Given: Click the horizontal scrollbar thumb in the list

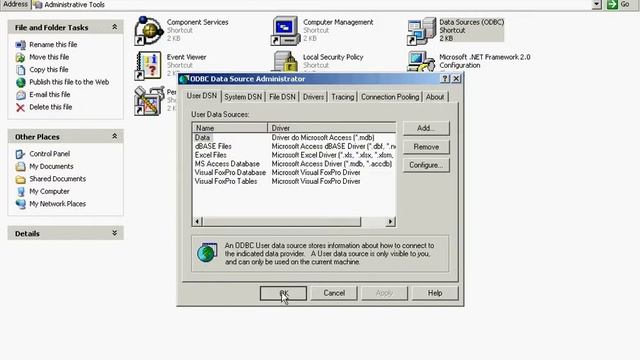Looking at the screenshot, I should (282, 222).
